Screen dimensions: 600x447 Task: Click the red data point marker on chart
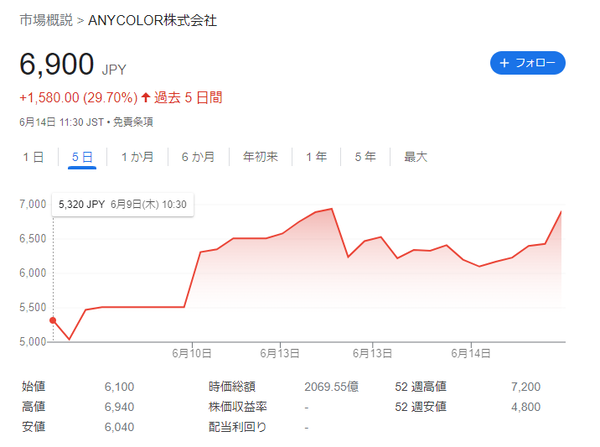[x=53, y=320]
